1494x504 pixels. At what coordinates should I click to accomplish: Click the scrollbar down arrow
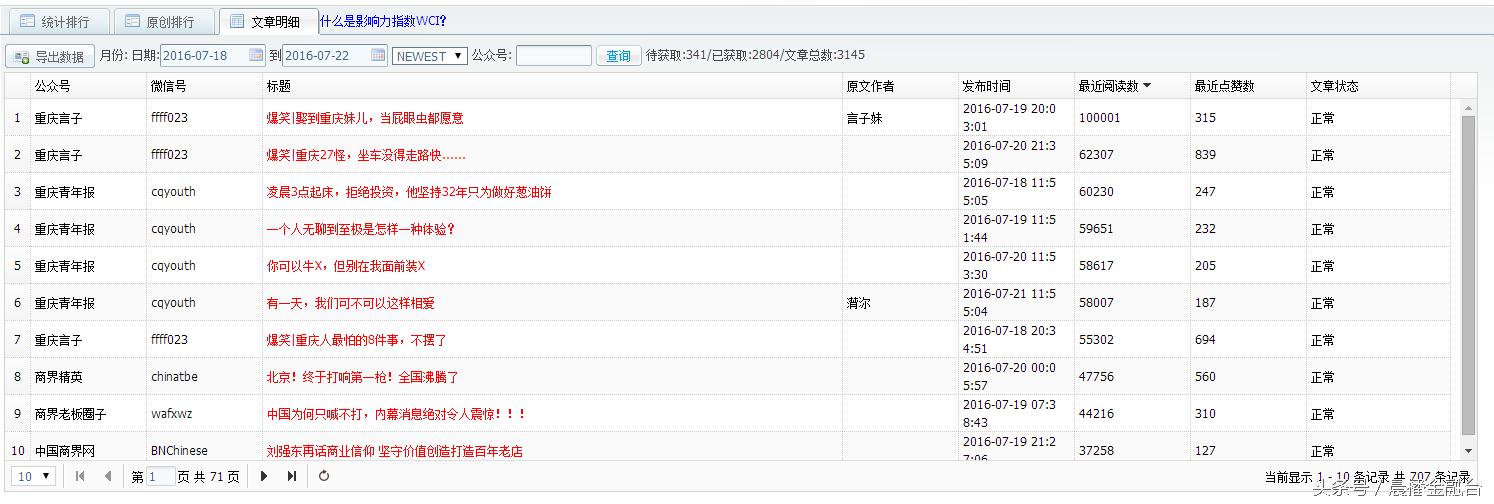pos(1468,452)
